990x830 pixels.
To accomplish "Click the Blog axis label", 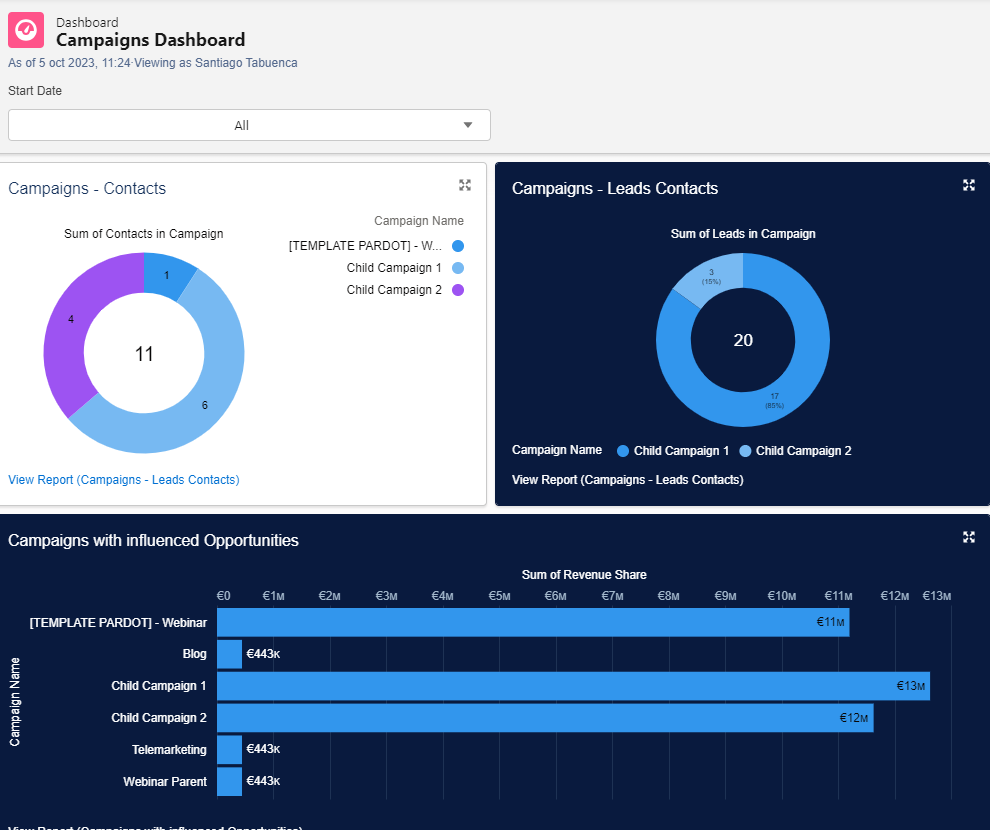I will click(x=194, y=654).
